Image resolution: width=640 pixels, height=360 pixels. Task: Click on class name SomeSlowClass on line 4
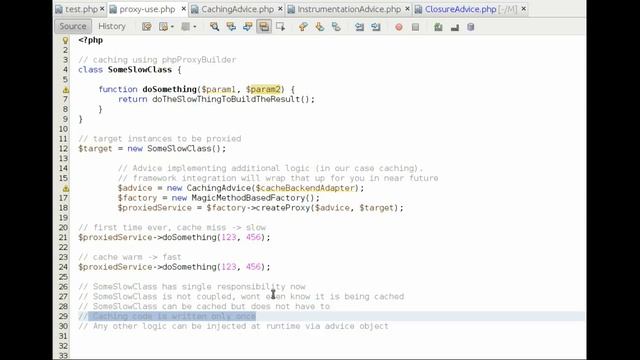[140, 69]
